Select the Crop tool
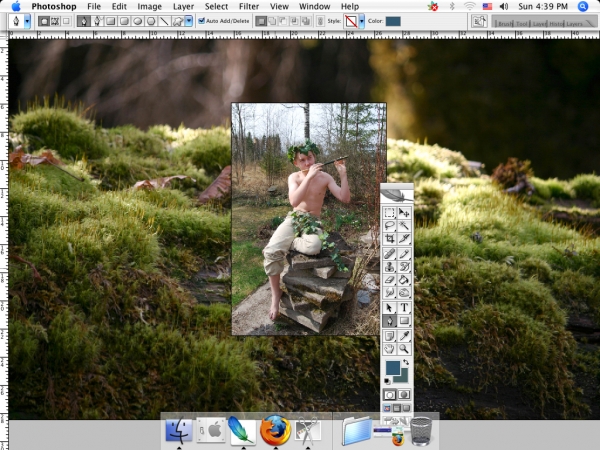The image size is (600, 450). pos(390,238)
